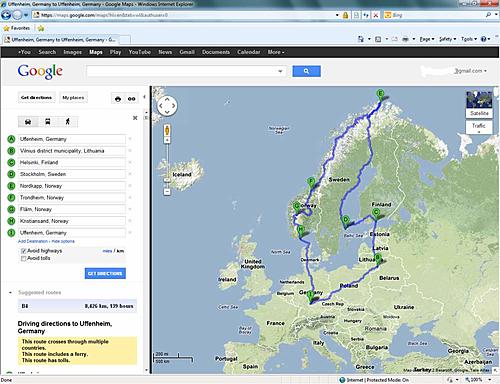Select the walking directions icon

[68, 121]
